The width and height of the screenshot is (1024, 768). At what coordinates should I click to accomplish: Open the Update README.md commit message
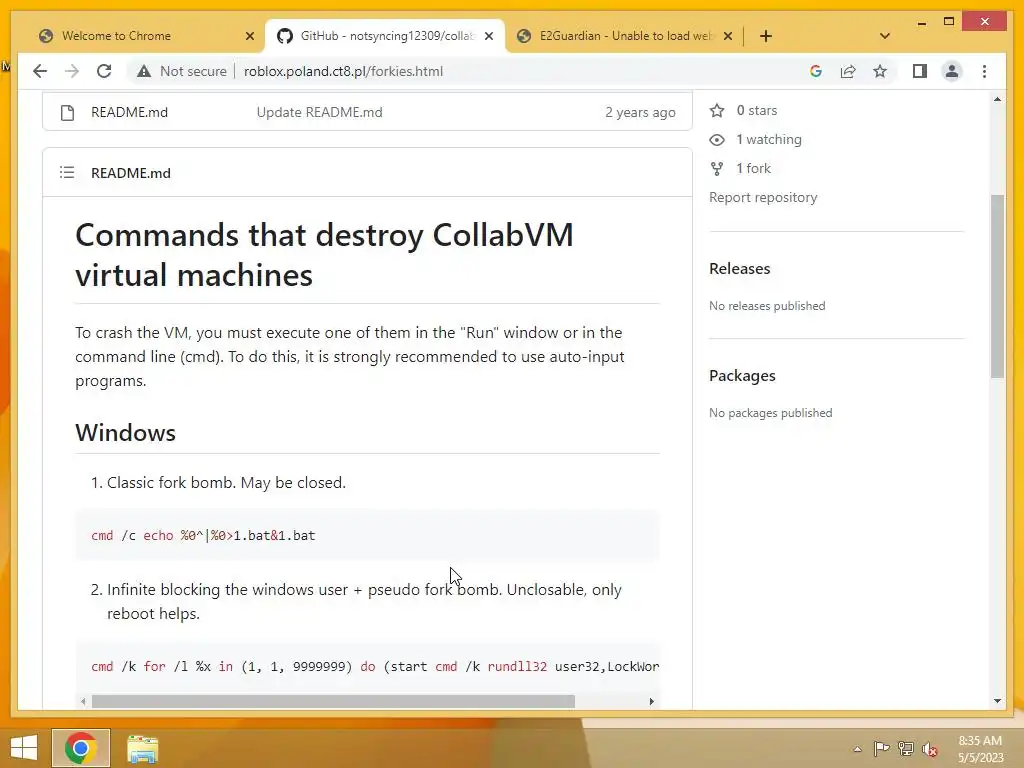click(319, 112)
